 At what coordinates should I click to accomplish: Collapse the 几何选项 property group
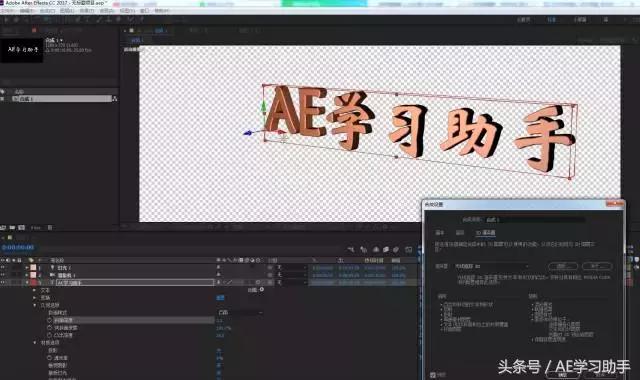click(34, 305)
